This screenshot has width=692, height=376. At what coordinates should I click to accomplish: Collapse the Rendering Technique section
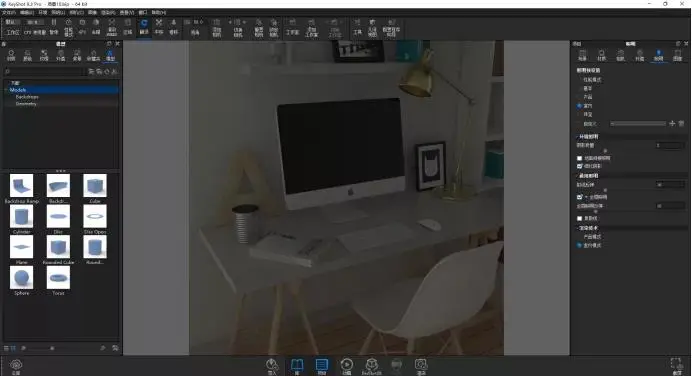[x=578, y=228]
